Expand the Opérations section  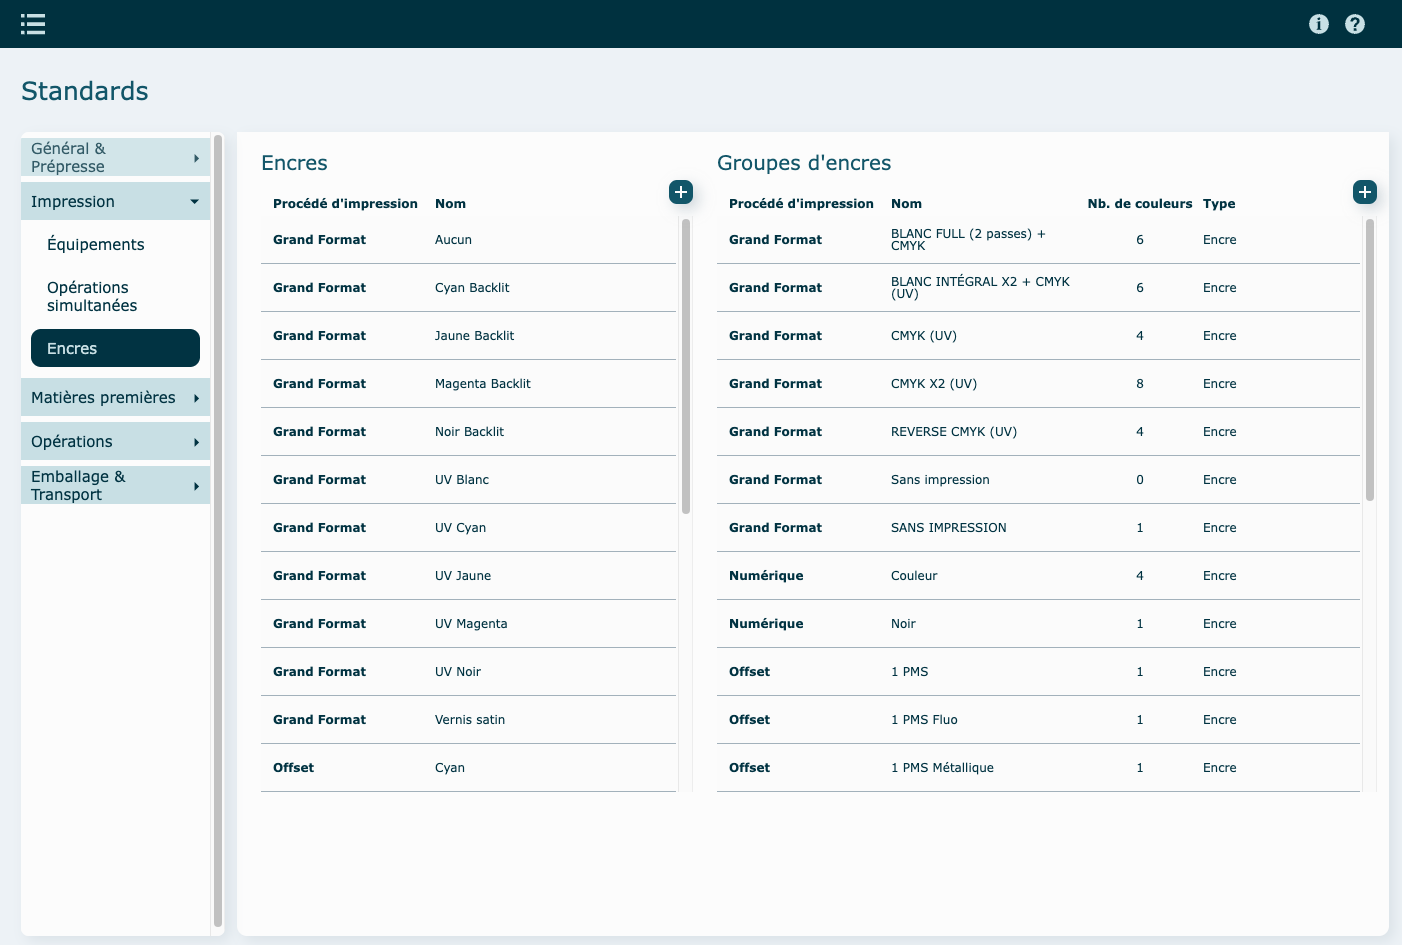click(x=115, y=442)
